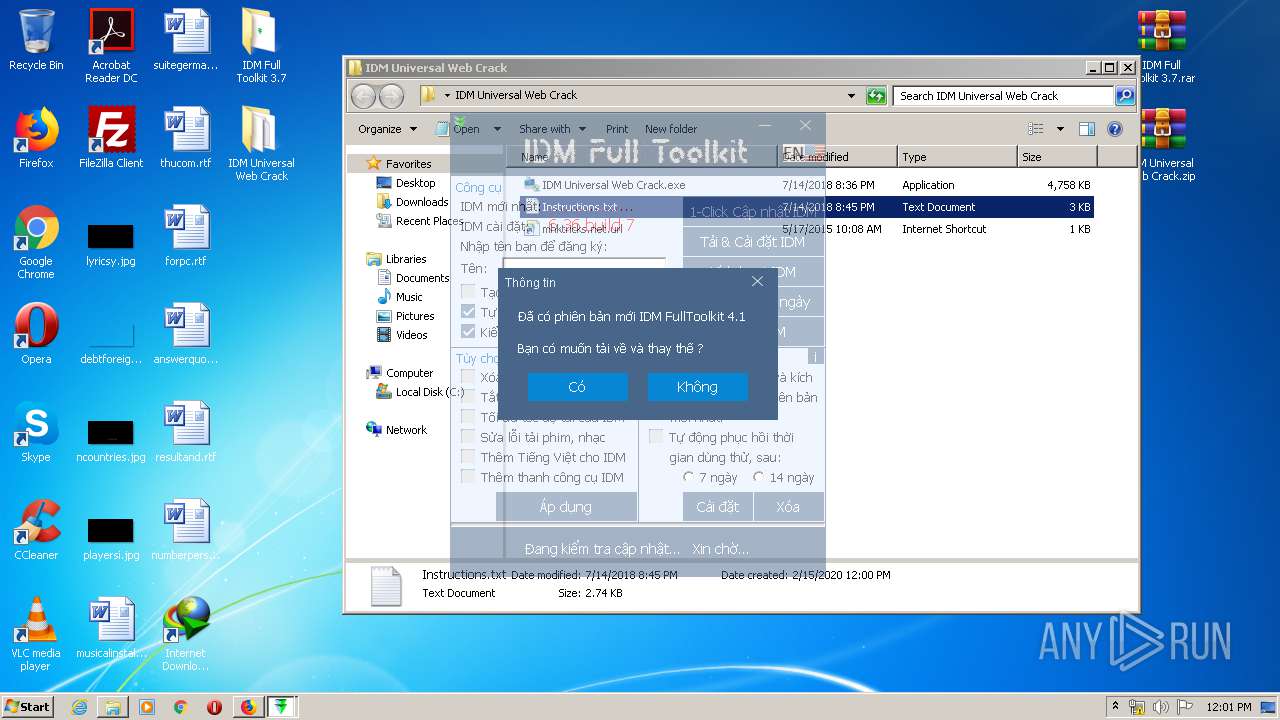Open Share with dropdown menu
This screenshot has height=720, width=1280.
[x=552, y=129]
